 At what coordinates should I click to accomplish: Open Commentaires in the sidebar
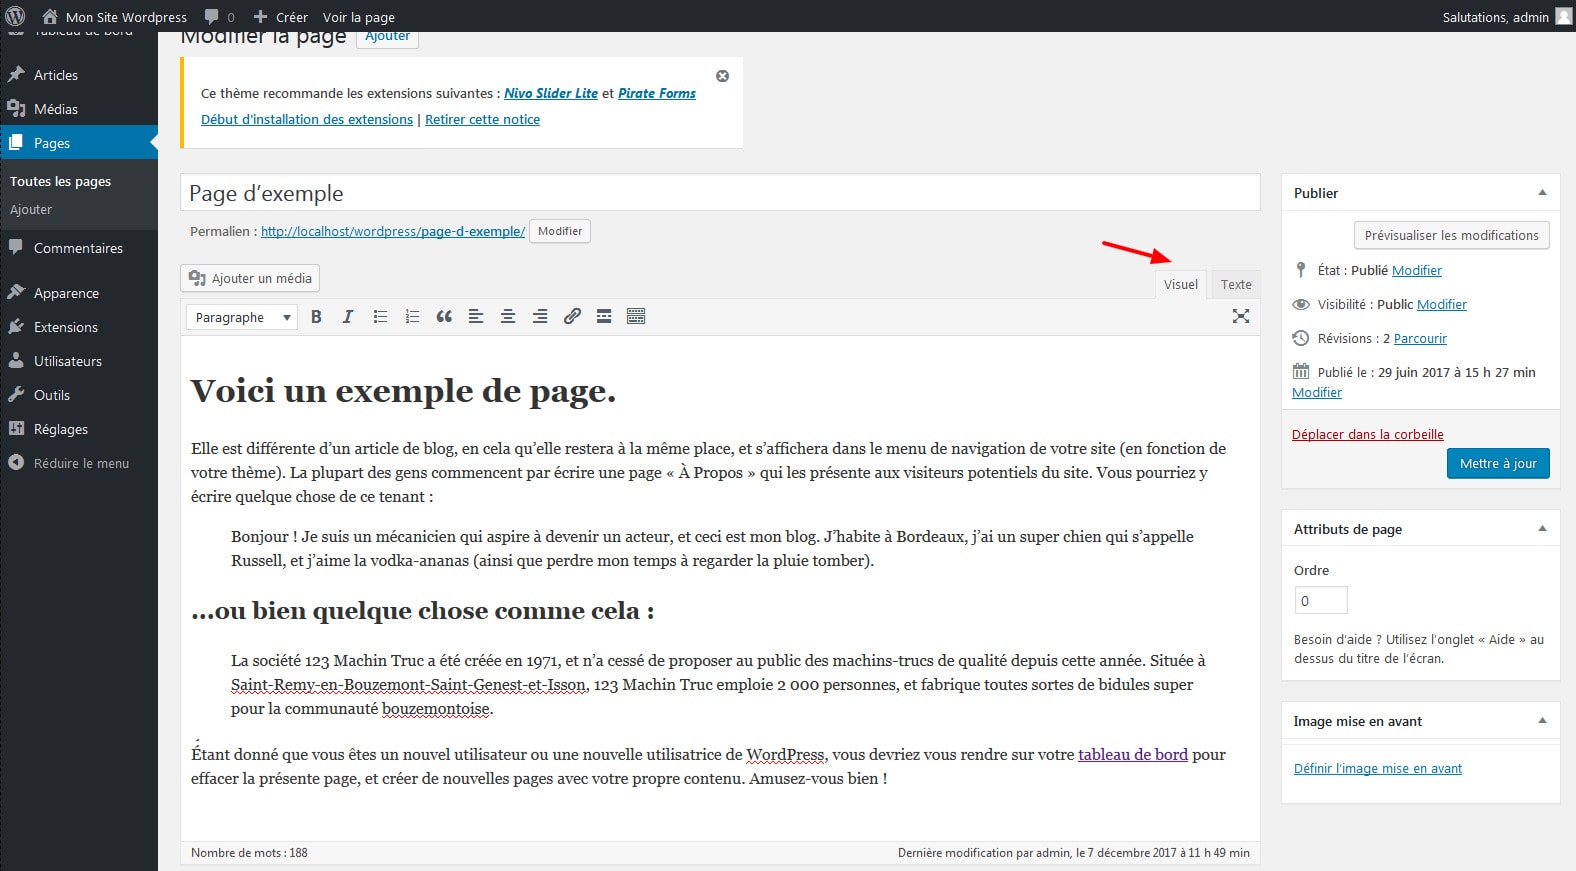click(79, 248)
